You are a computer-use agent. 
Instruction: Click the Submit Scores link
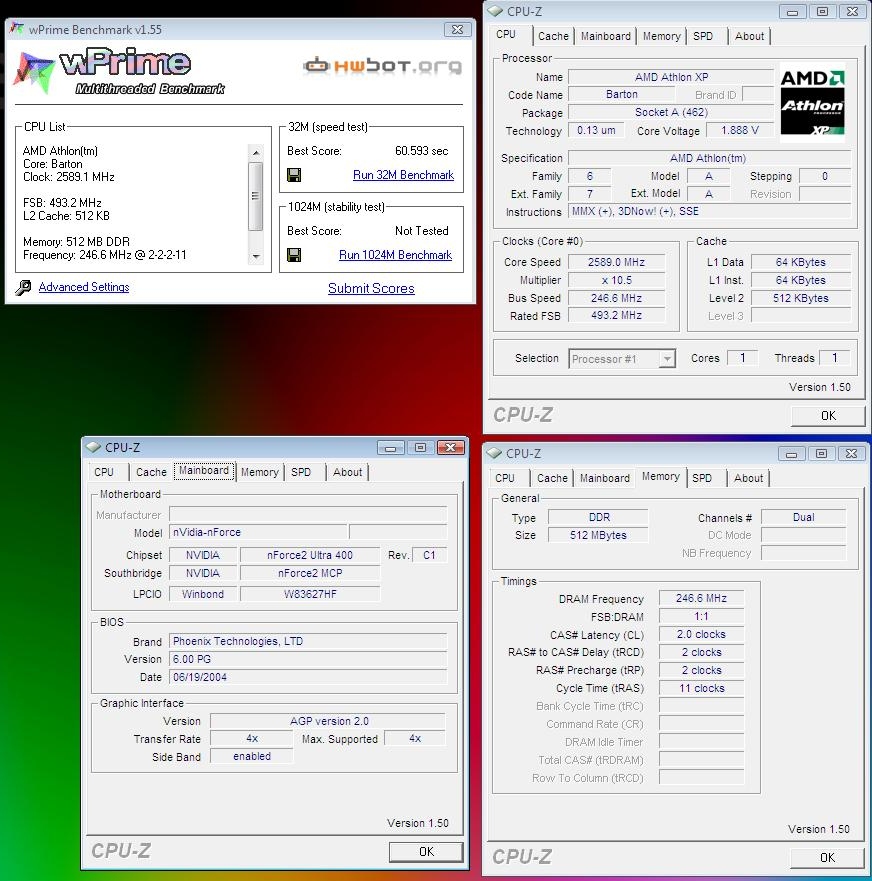(371, 288)
